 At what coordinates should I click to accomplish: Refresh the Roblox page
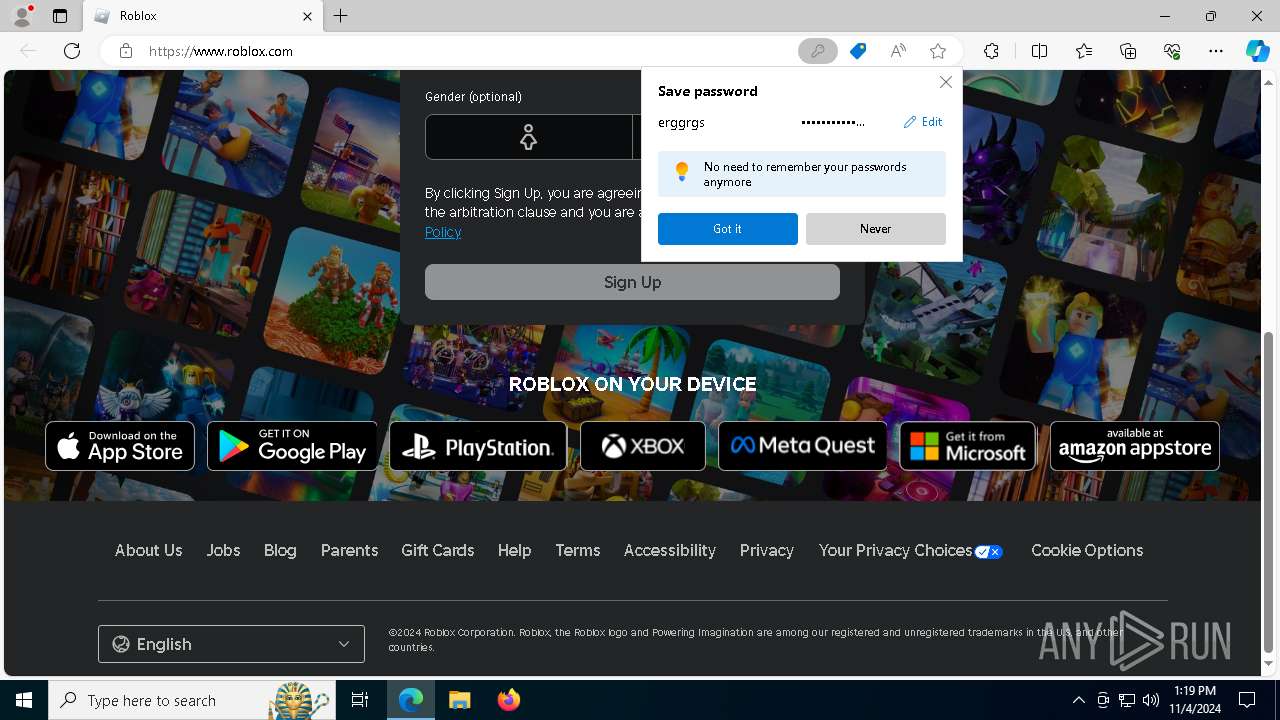pos(72,51)
